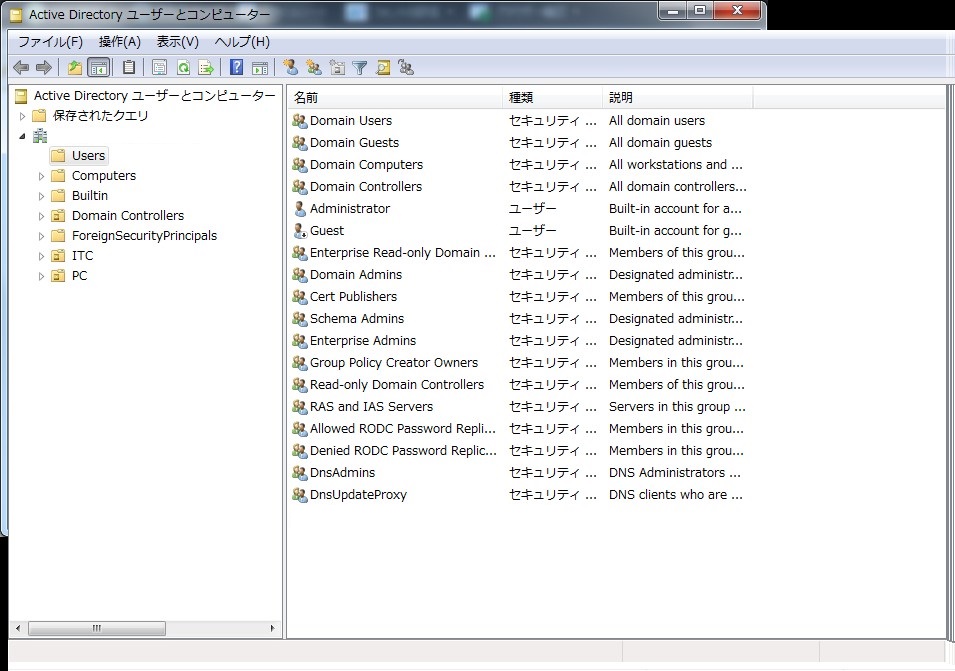Image resolution: width=955 pixels, height=671 pixels.
Task: Toggle the action pane toolbar icon
Action: [x=260, y=68]
